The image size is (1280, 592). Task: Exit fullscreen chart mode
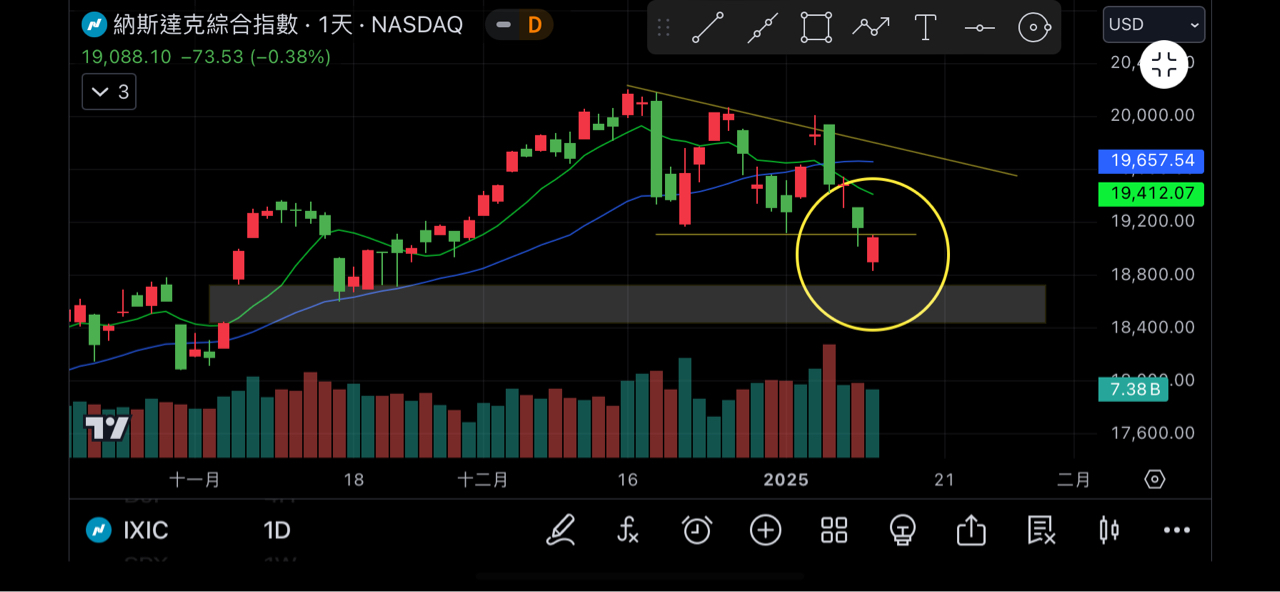(x=1164, y=66)
